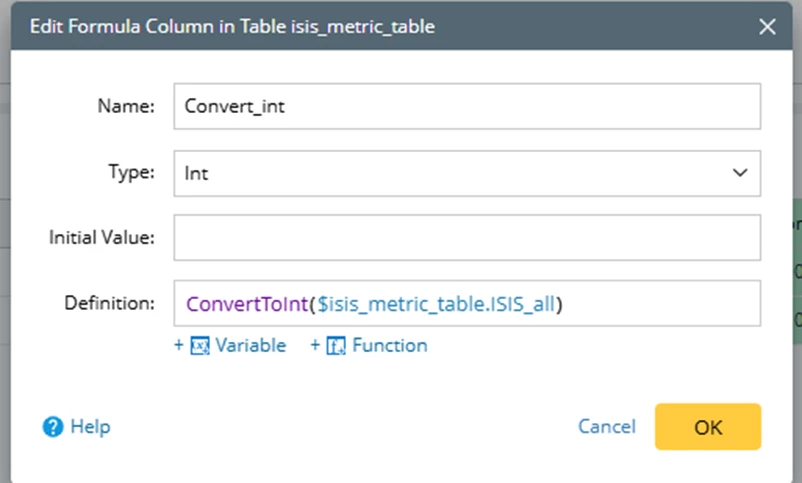Click the dialog title bar text
Screen dimensions: 802x483
[232, 27]
